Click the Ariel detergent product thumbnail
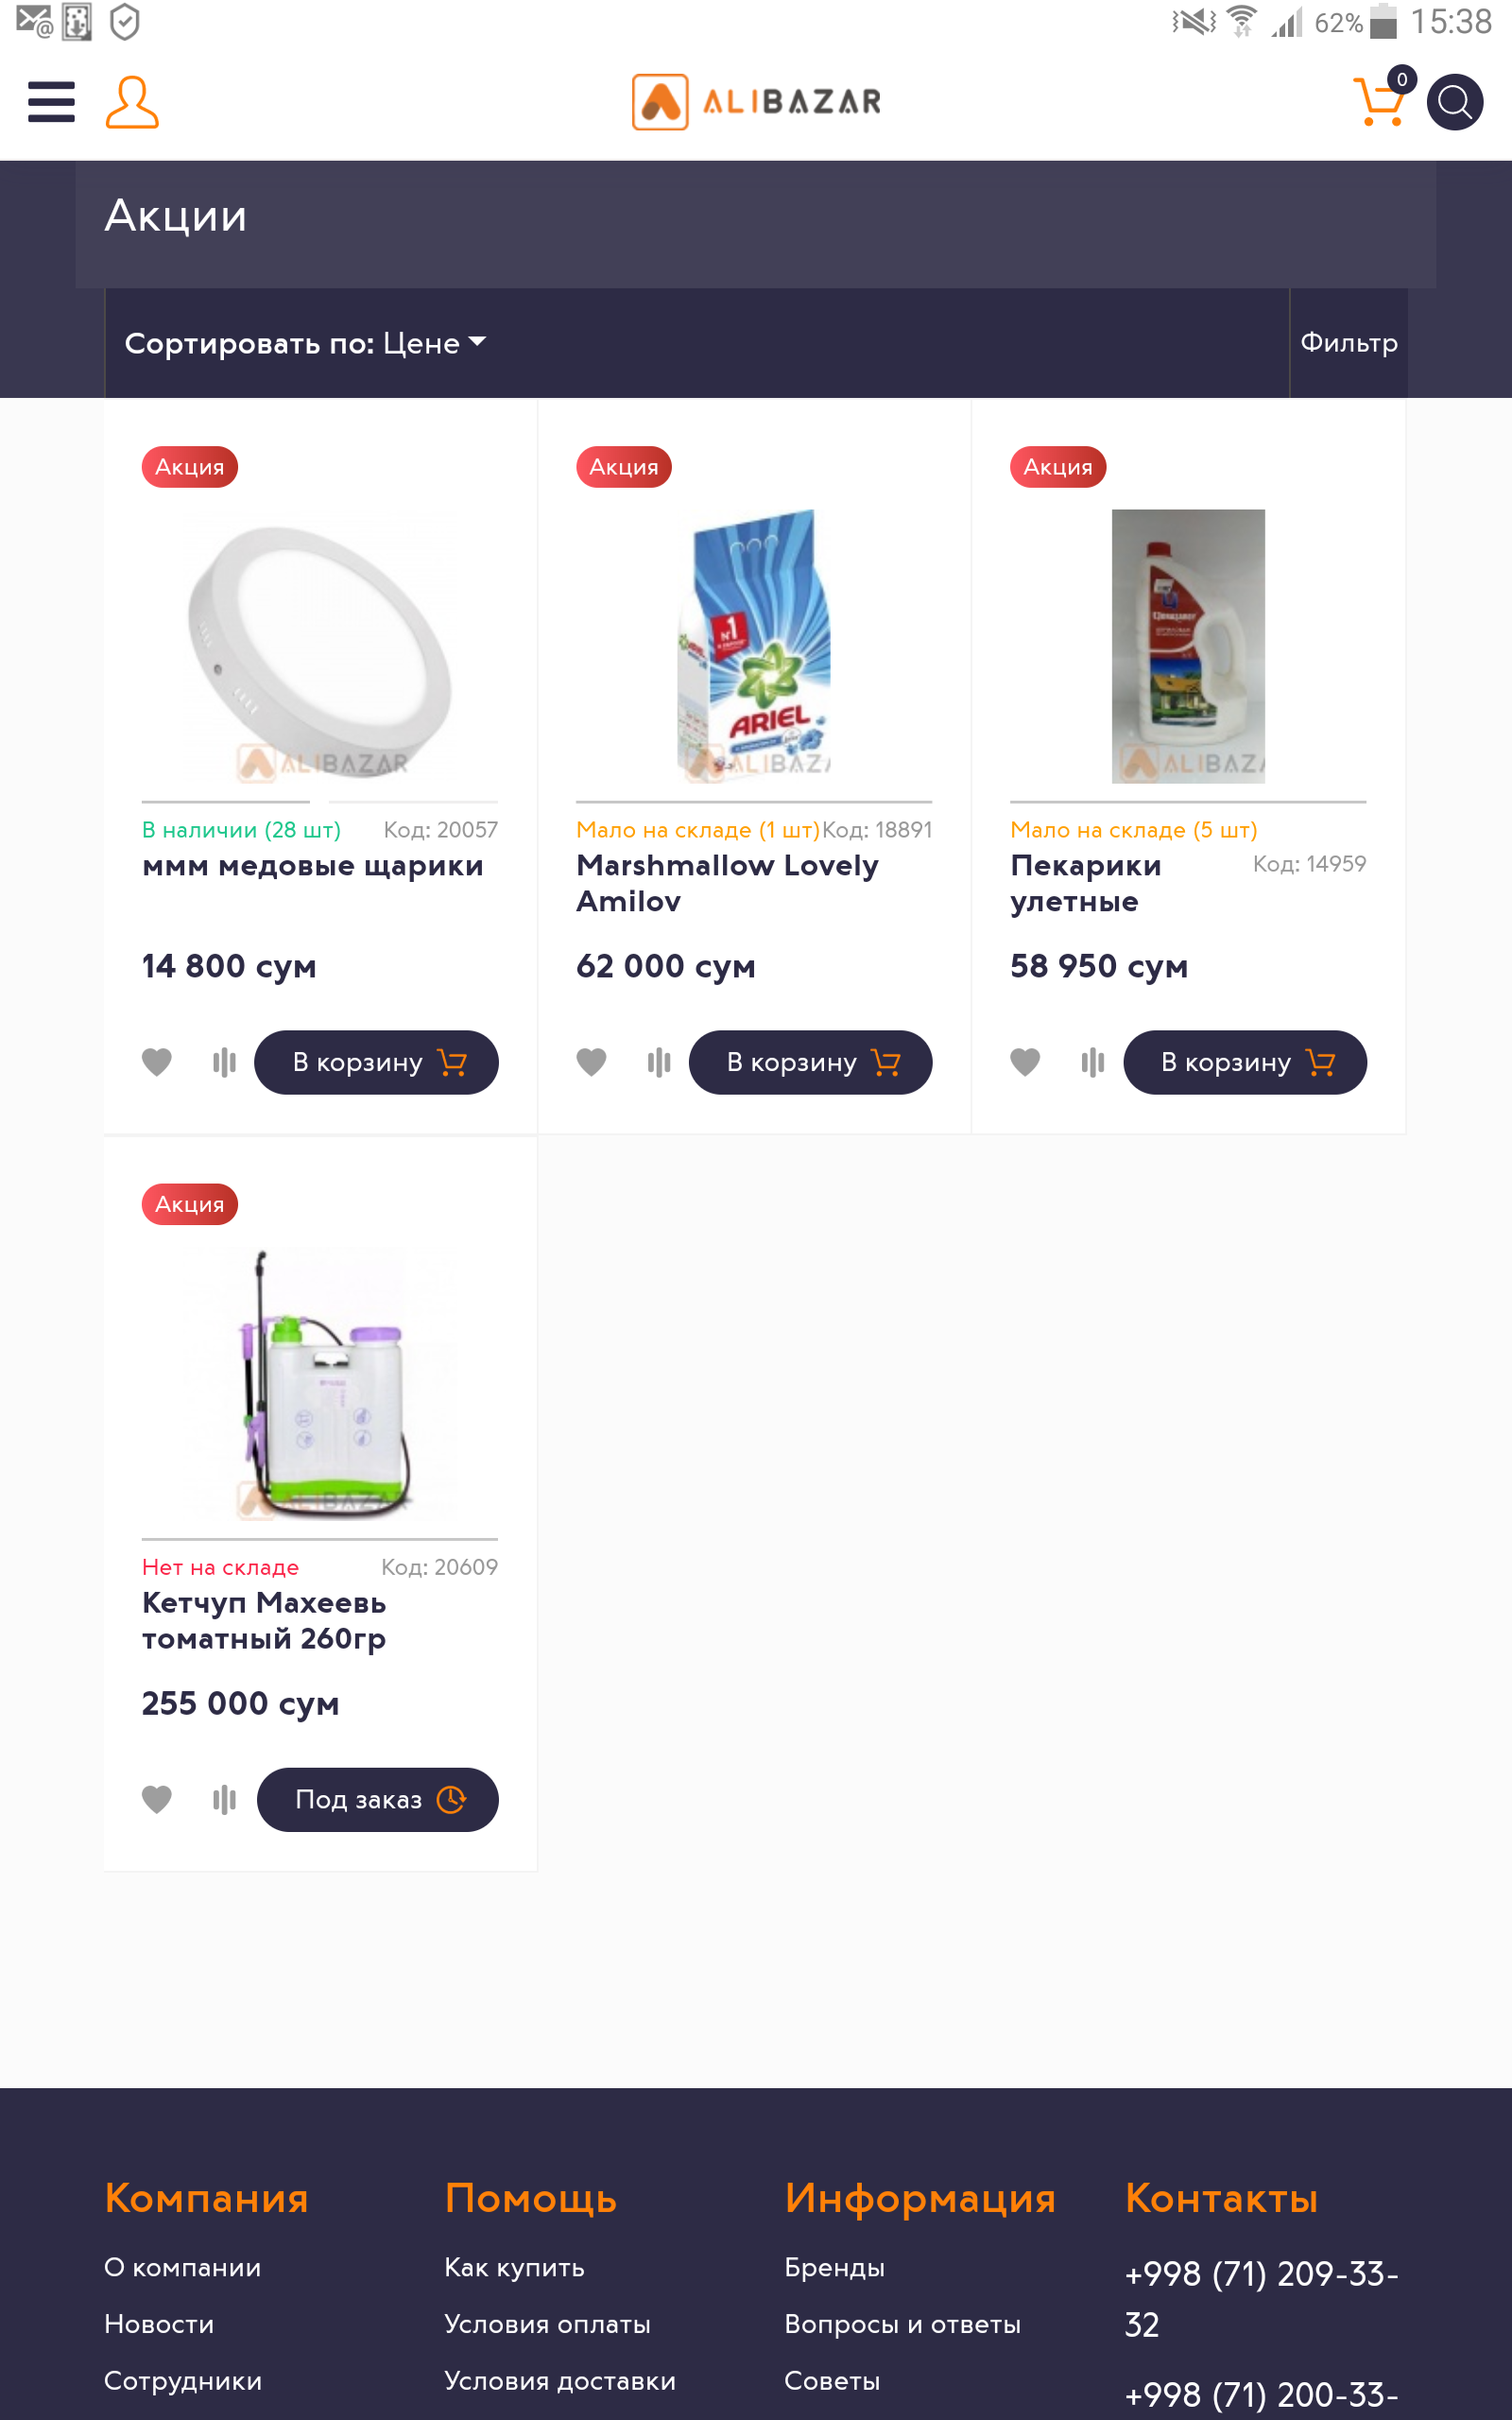Image resolution: width=1512 pixels, height=2420 pixels. click(754, 645)
